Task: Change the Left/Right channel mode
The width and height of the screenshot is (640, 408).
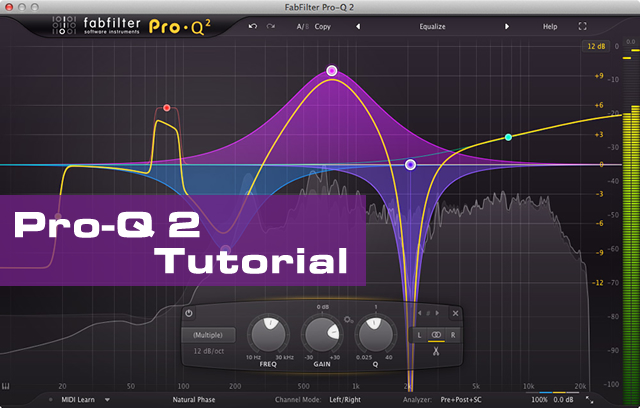Action: coord(345,399)
